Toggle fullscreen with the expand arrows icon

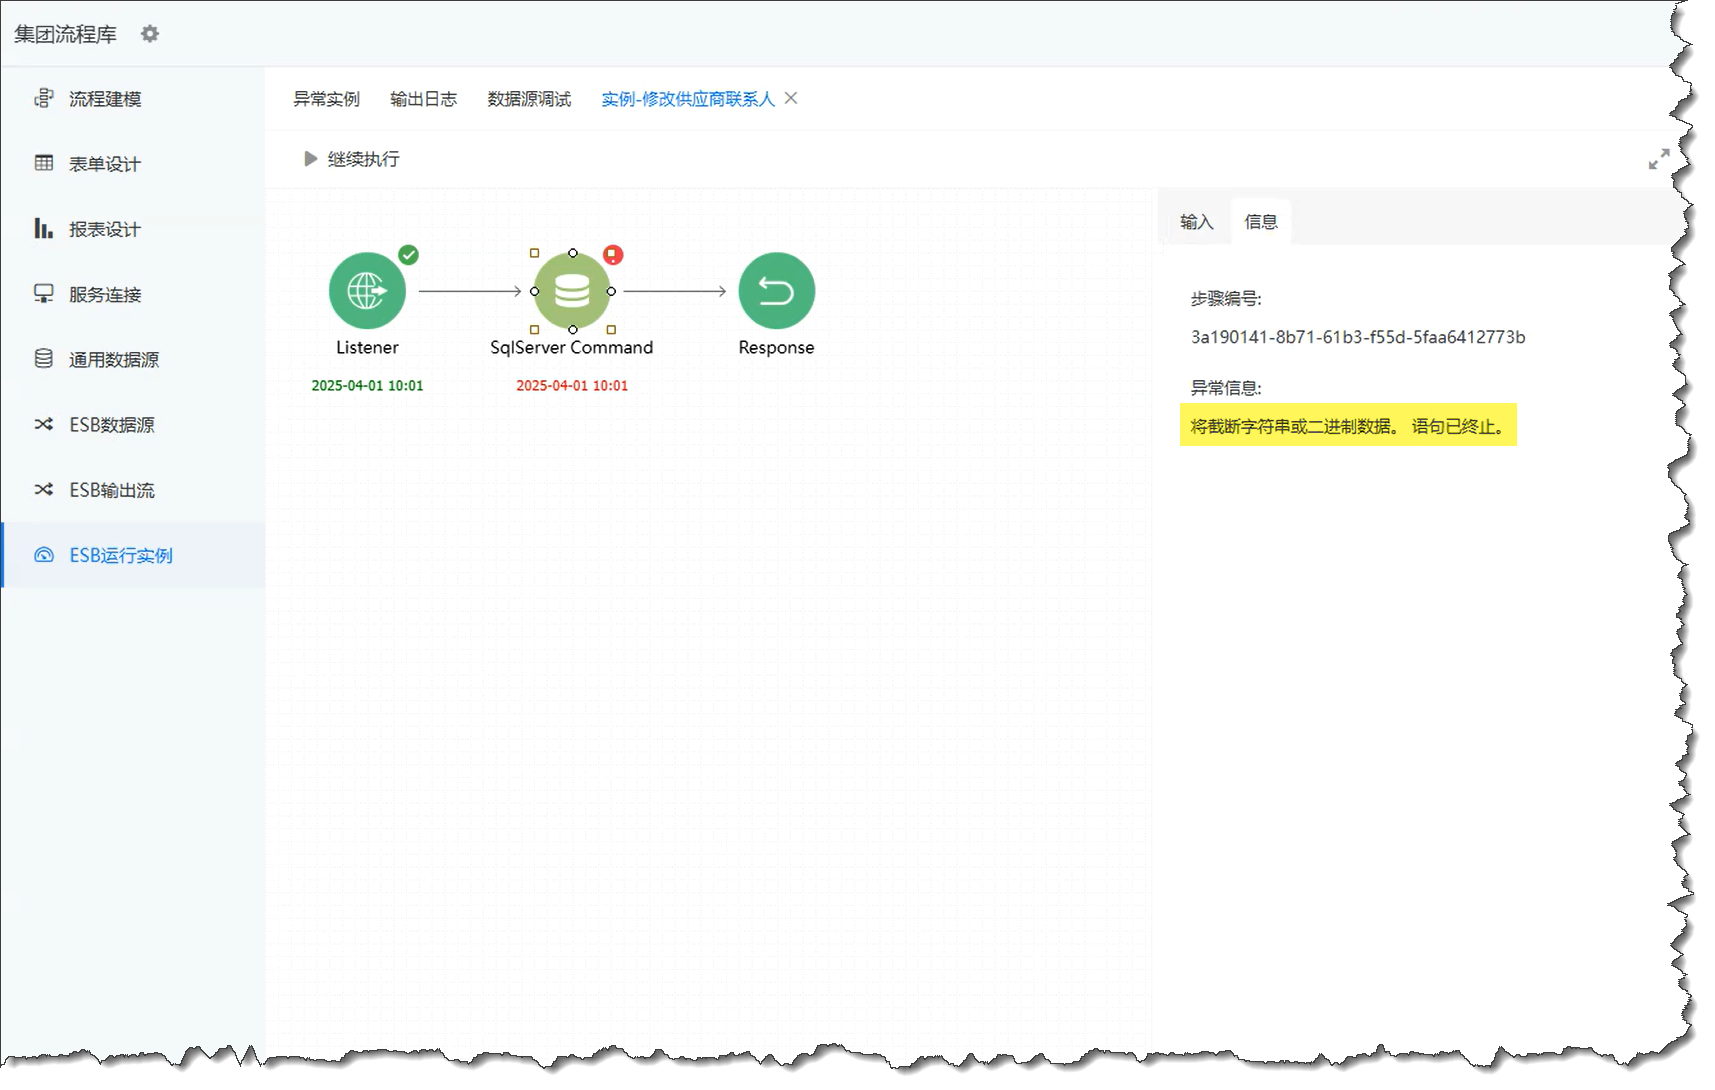pyautogui.click(x=1660, y=157)
